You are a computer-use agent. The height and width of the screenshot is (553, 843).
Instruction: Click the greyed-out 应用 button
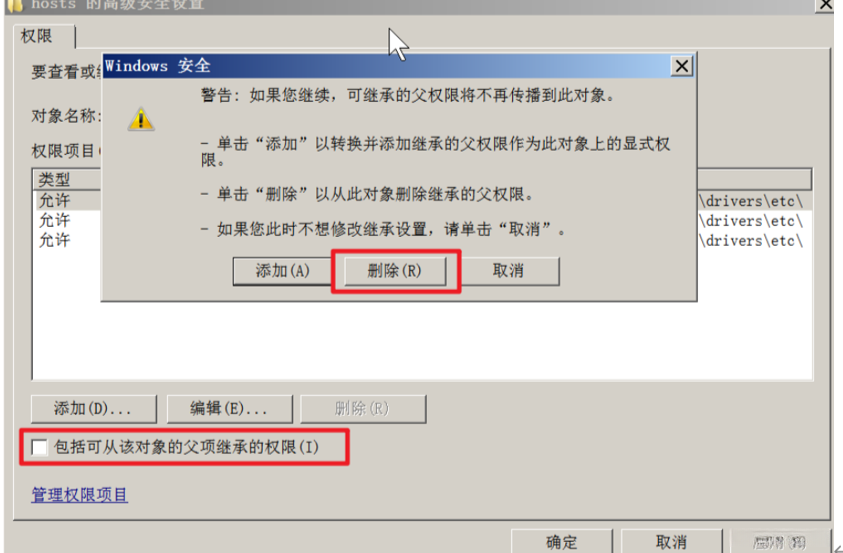click(780, 541)
